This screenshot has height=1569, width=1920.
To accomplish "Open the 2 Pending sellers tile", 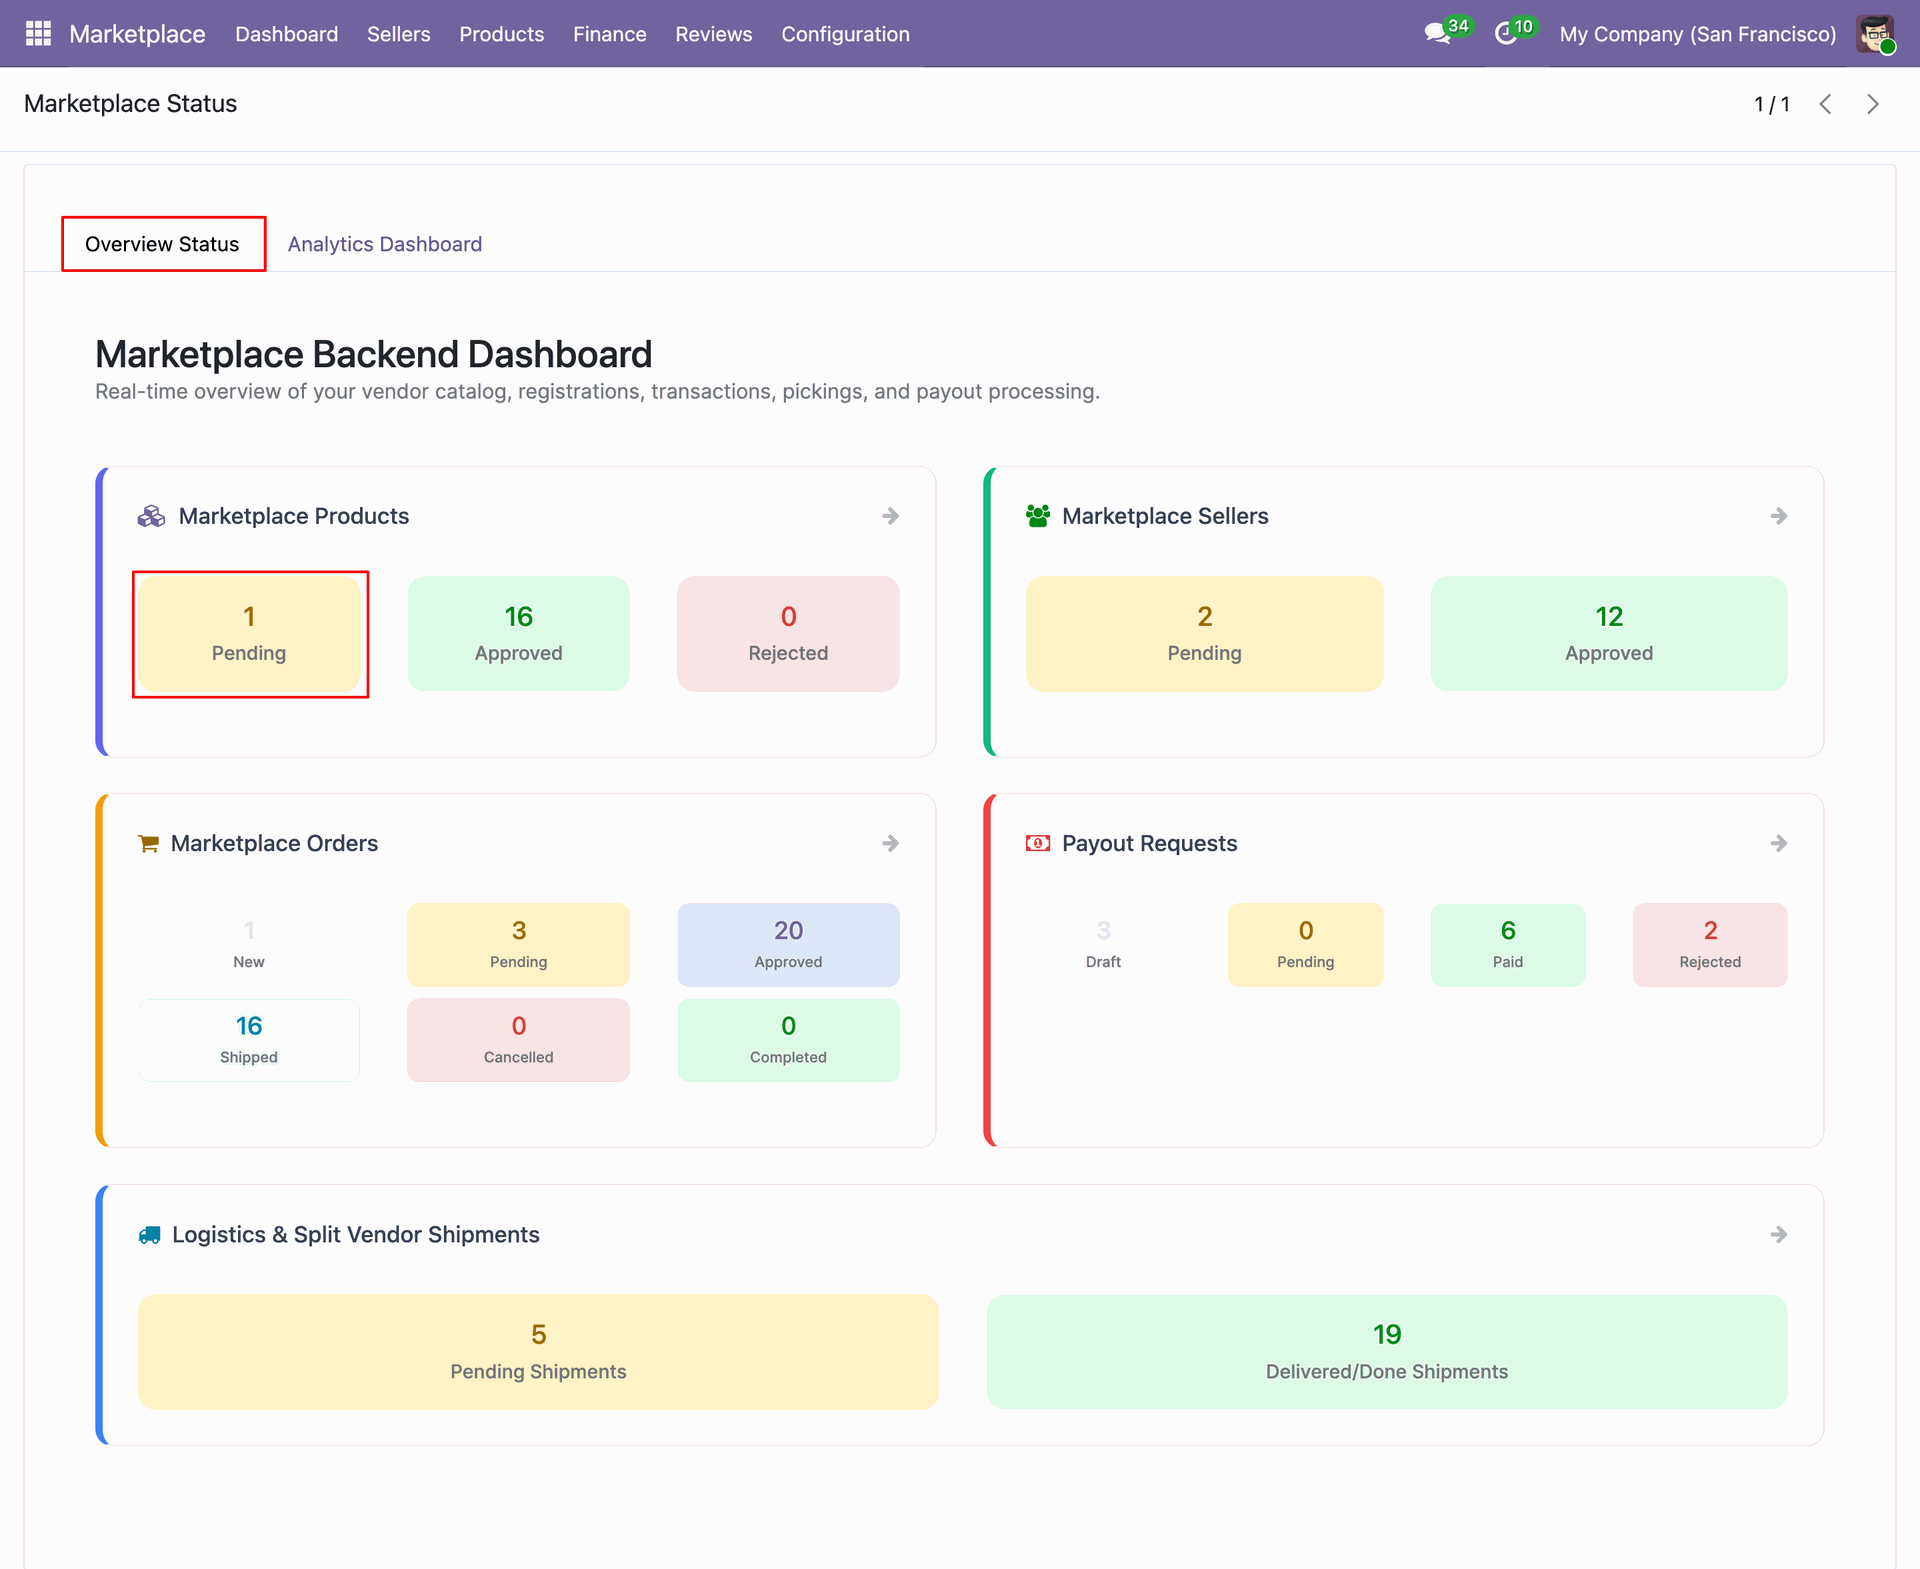I will tap(1204, 634).
